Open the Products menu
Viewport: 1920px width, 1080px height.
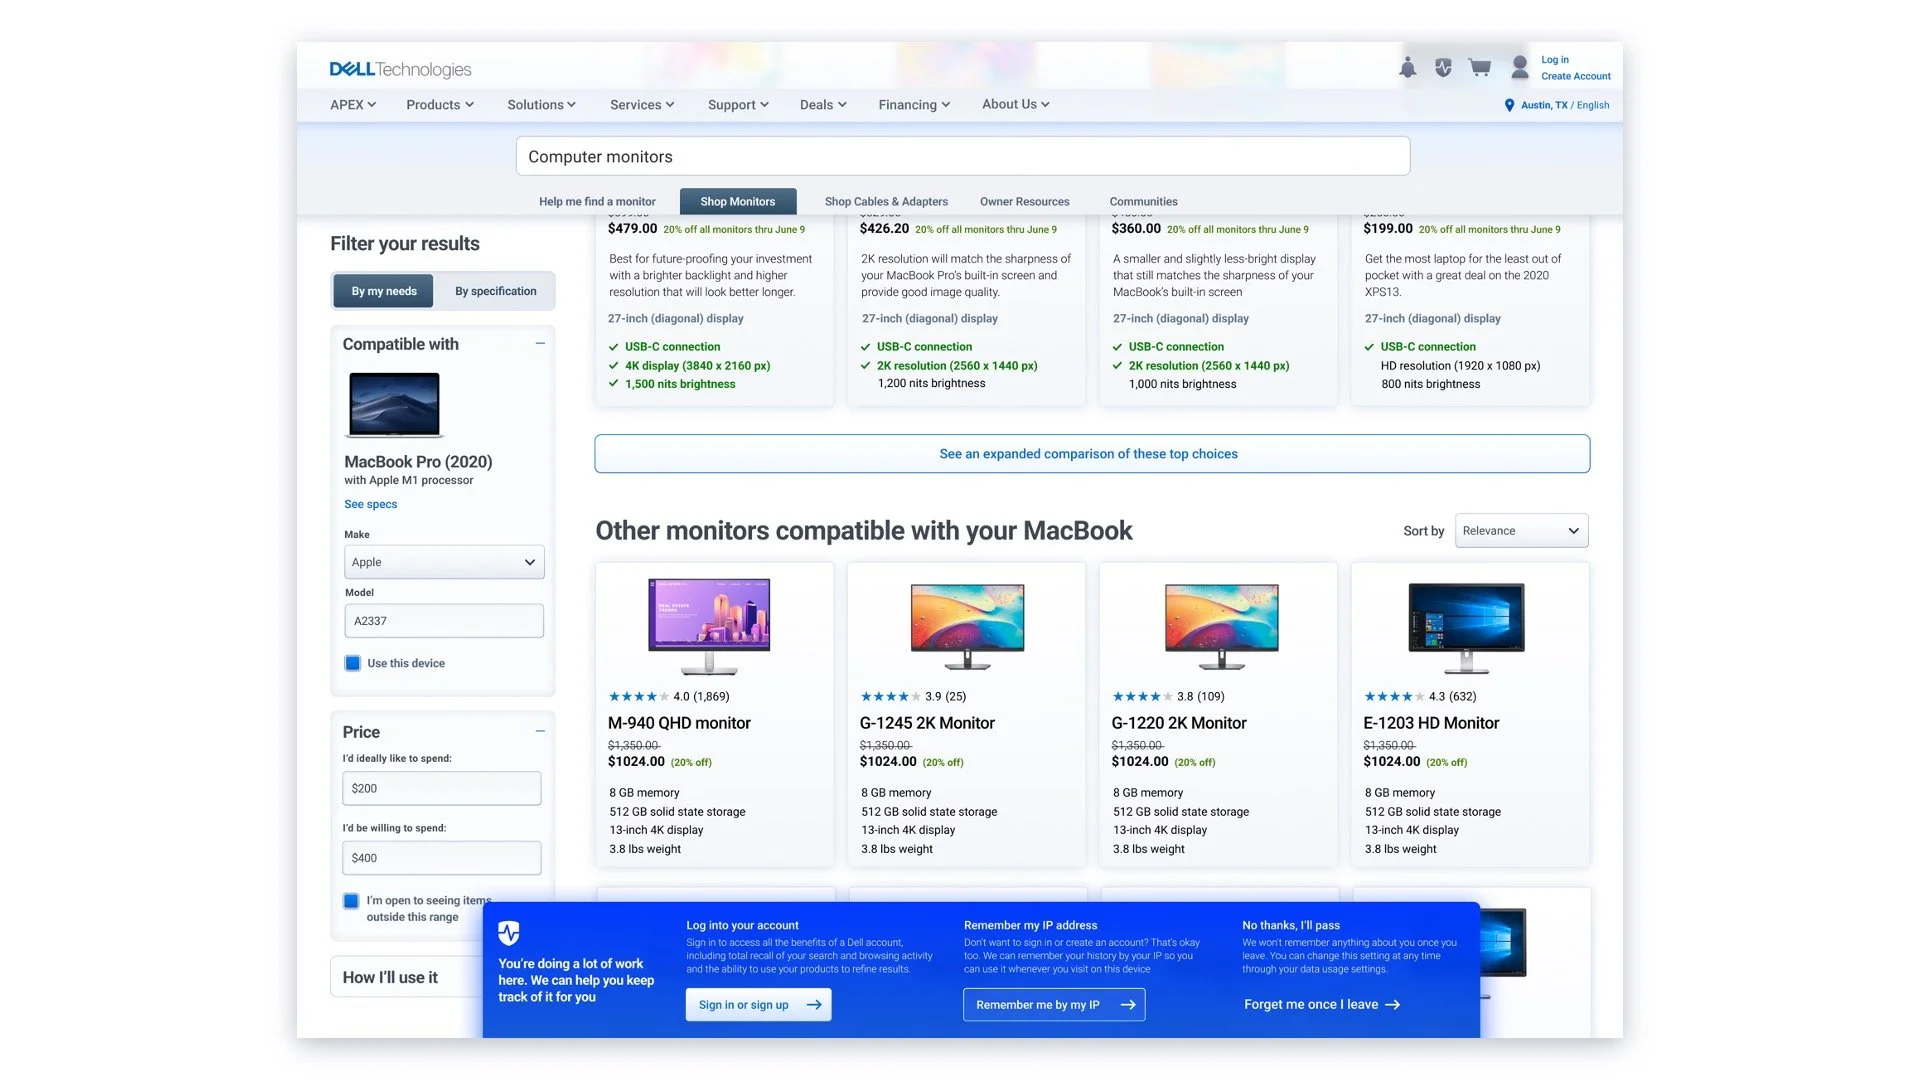[439, 105]
